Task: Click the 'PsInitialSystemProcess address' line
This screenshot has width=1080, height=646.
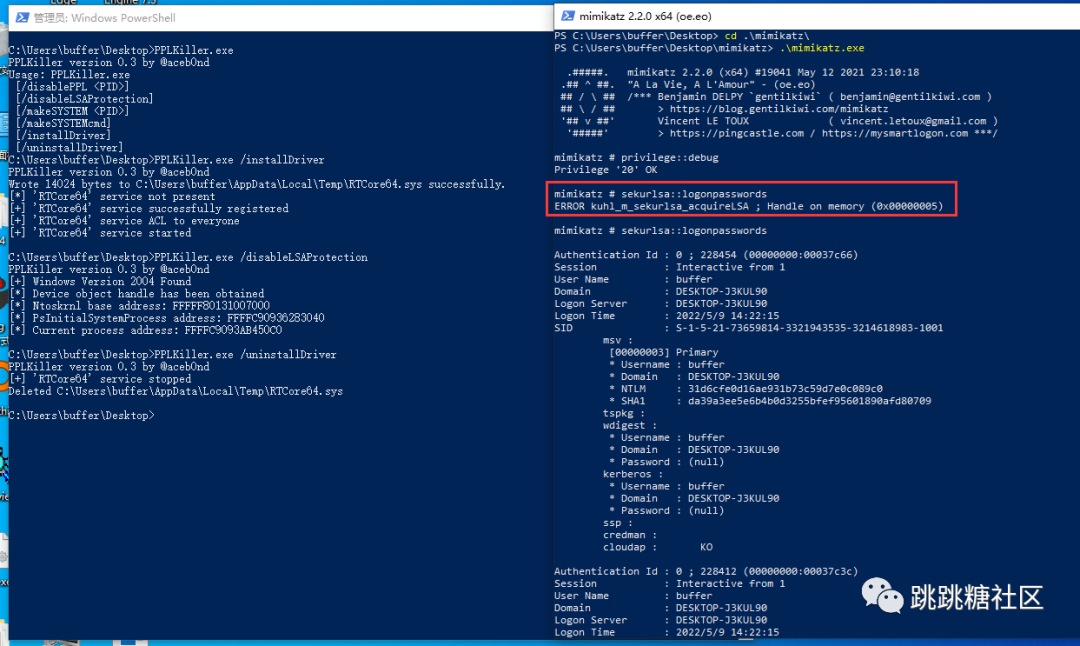Action: pyautogui.click(x=167, y=318)
